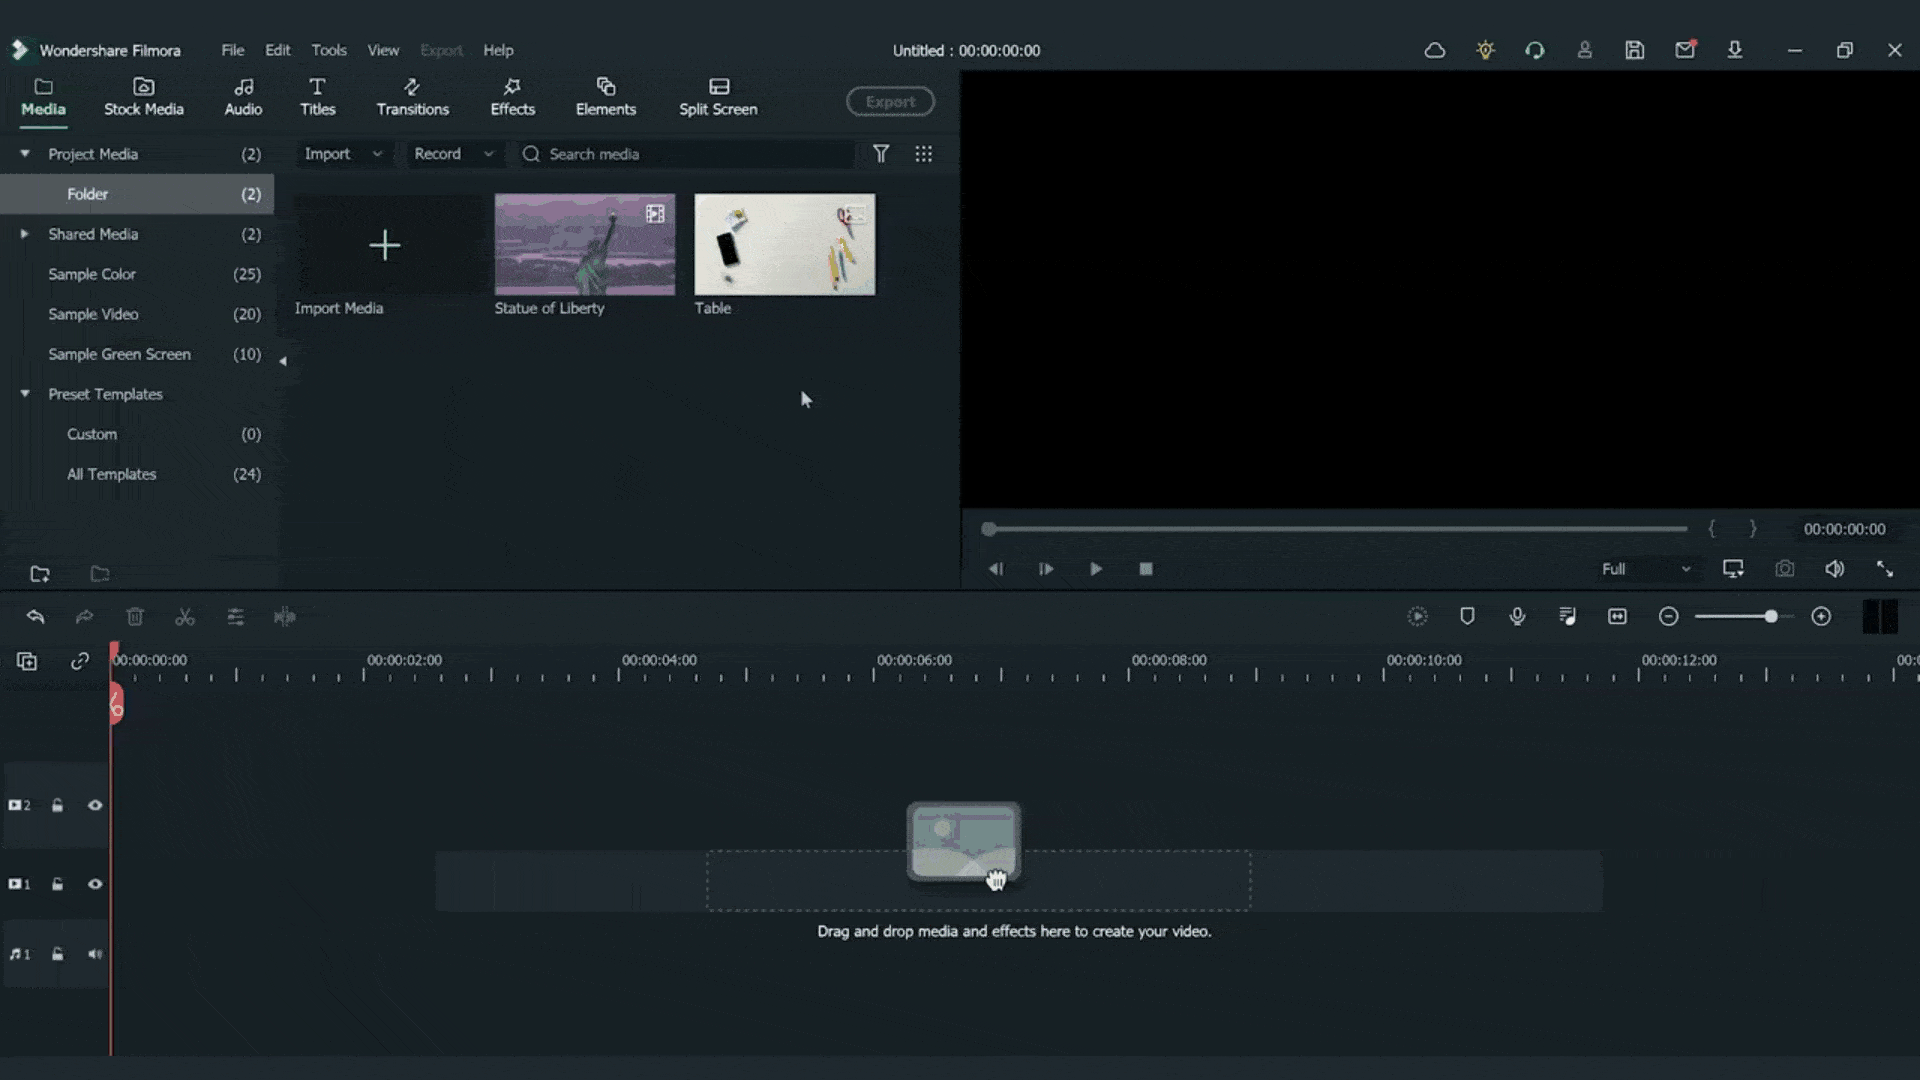Viewport: 1920px width, 1080px height.
Task: Toggle lock on Video Track 1
Action: click(x=57, y=884)
